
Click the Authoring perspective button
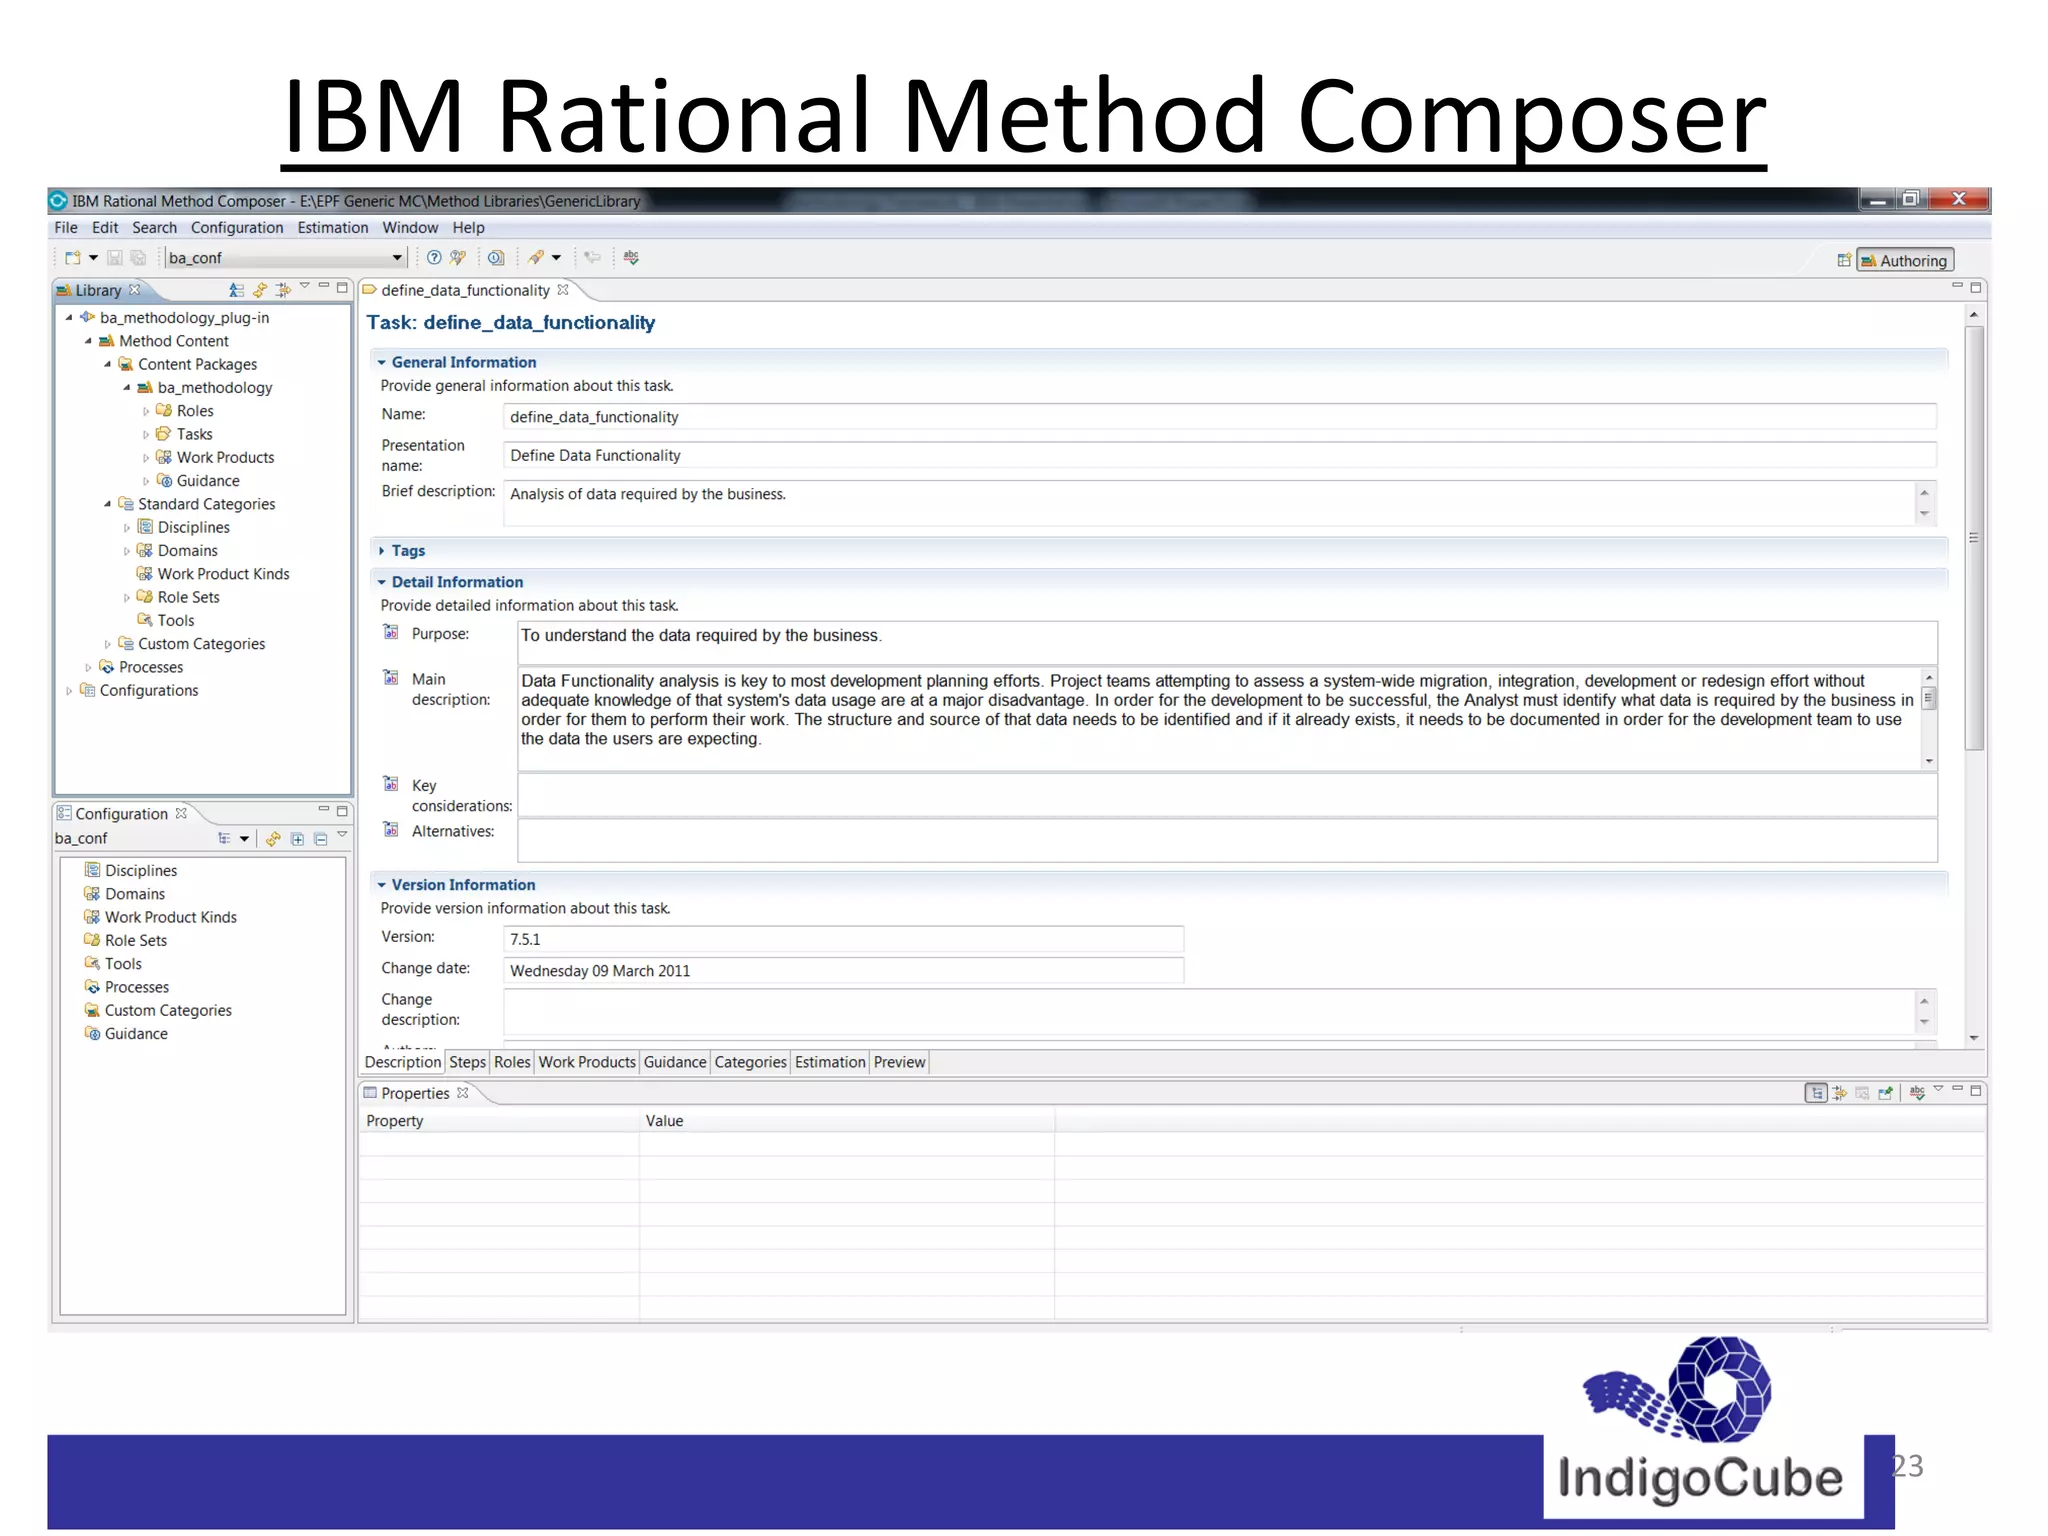coord(1905,261)
